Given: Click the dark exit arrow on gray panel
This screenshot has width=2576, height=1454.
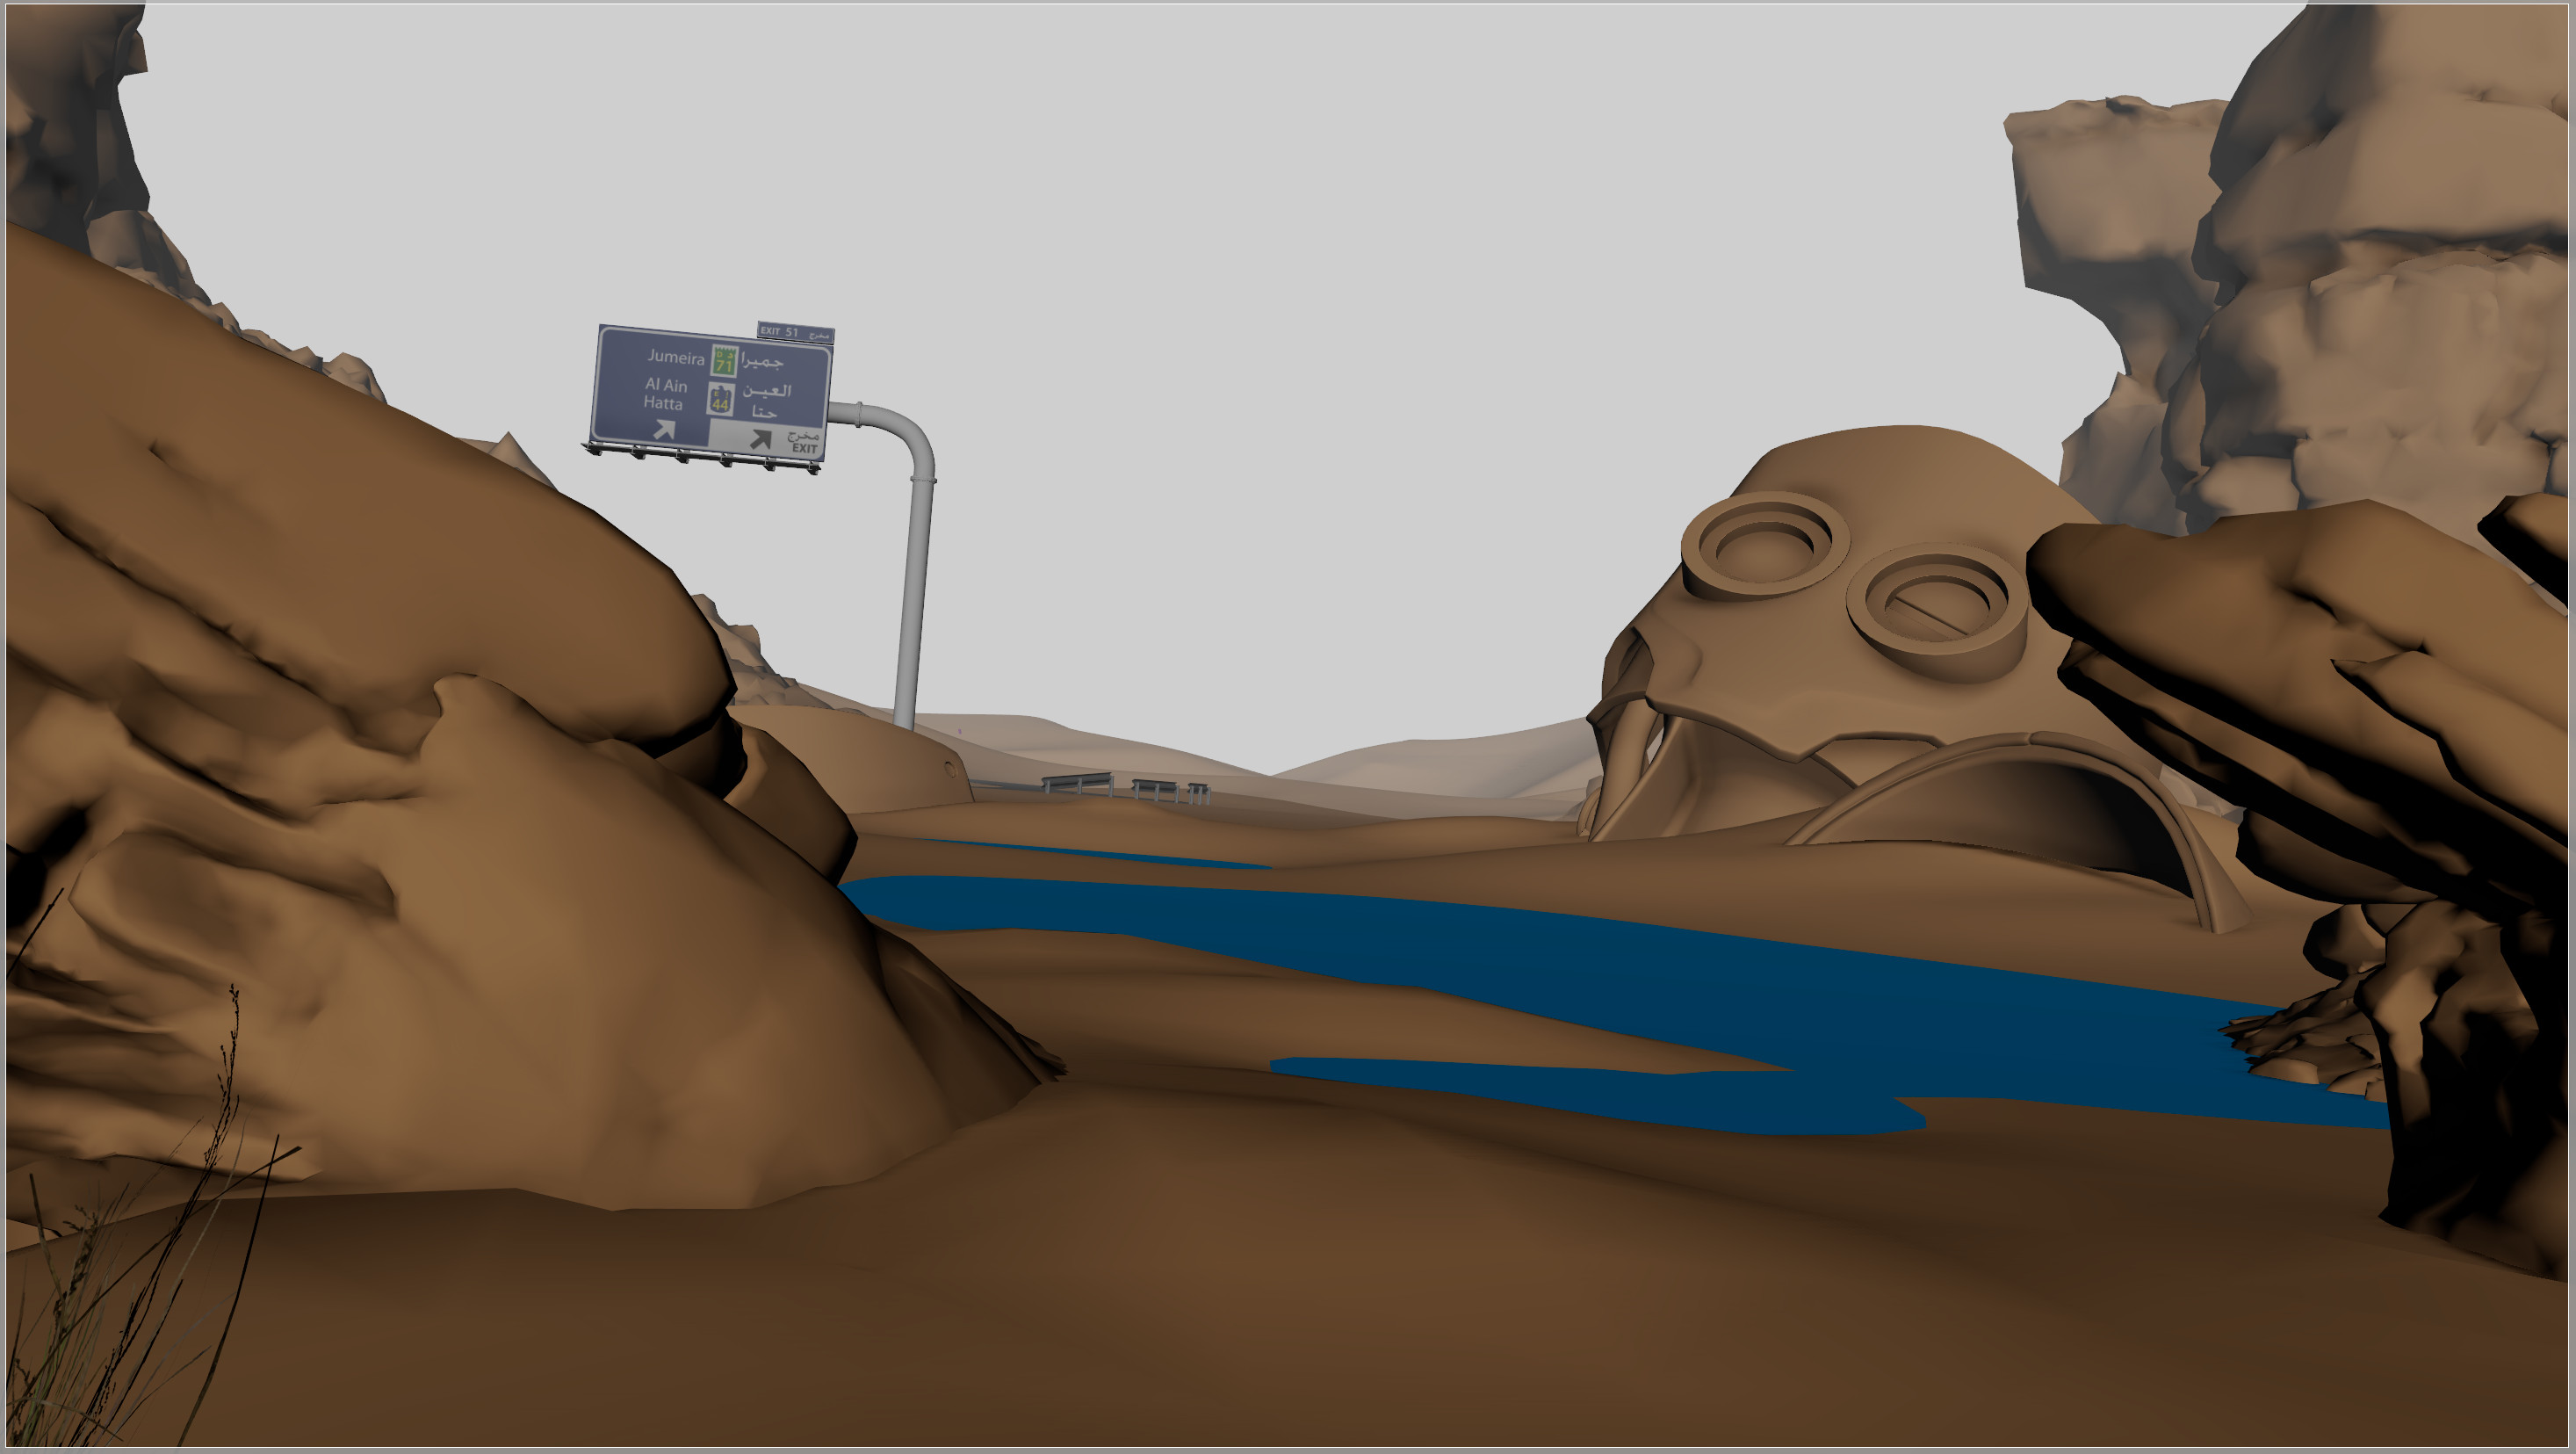Looking at the screenshot, I should tap(761, 439).
